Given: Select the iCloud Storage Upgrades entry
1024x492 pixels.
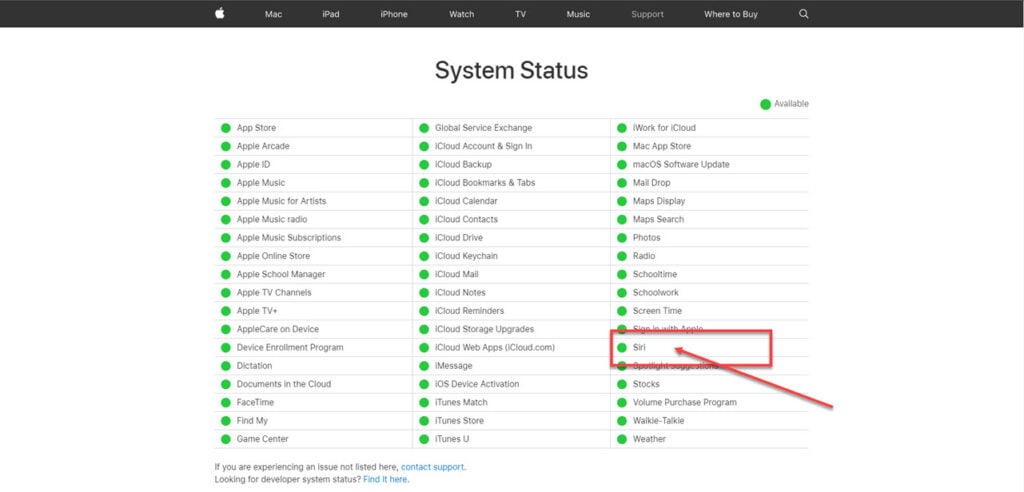Looking at the screenshot, I should [485, 329].
